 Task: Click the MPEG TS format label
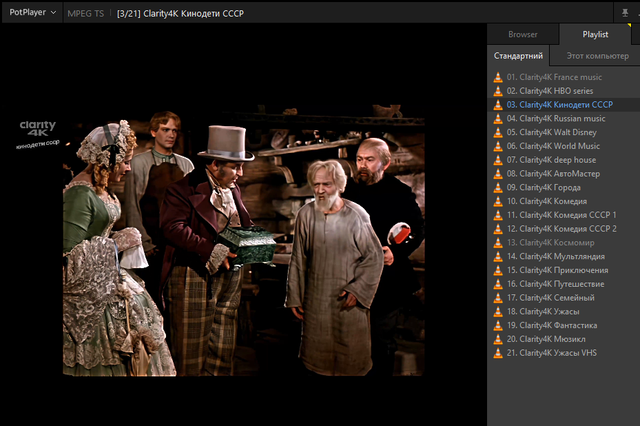(x=86, y=13)
